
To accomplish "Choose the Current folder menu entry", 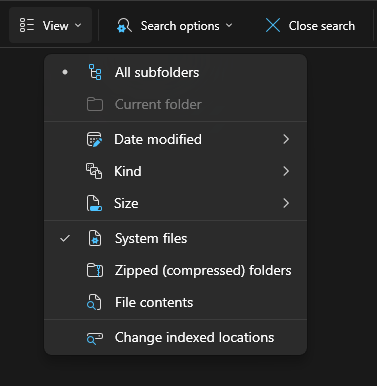I will click(x=175, y=104).
